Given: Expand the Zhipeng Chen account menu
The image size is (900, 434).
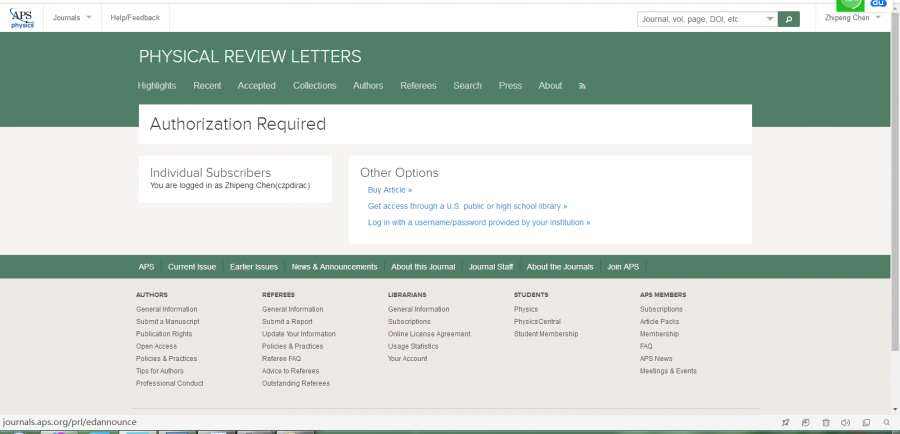Looking at the screenshot, I should point(852,18).
